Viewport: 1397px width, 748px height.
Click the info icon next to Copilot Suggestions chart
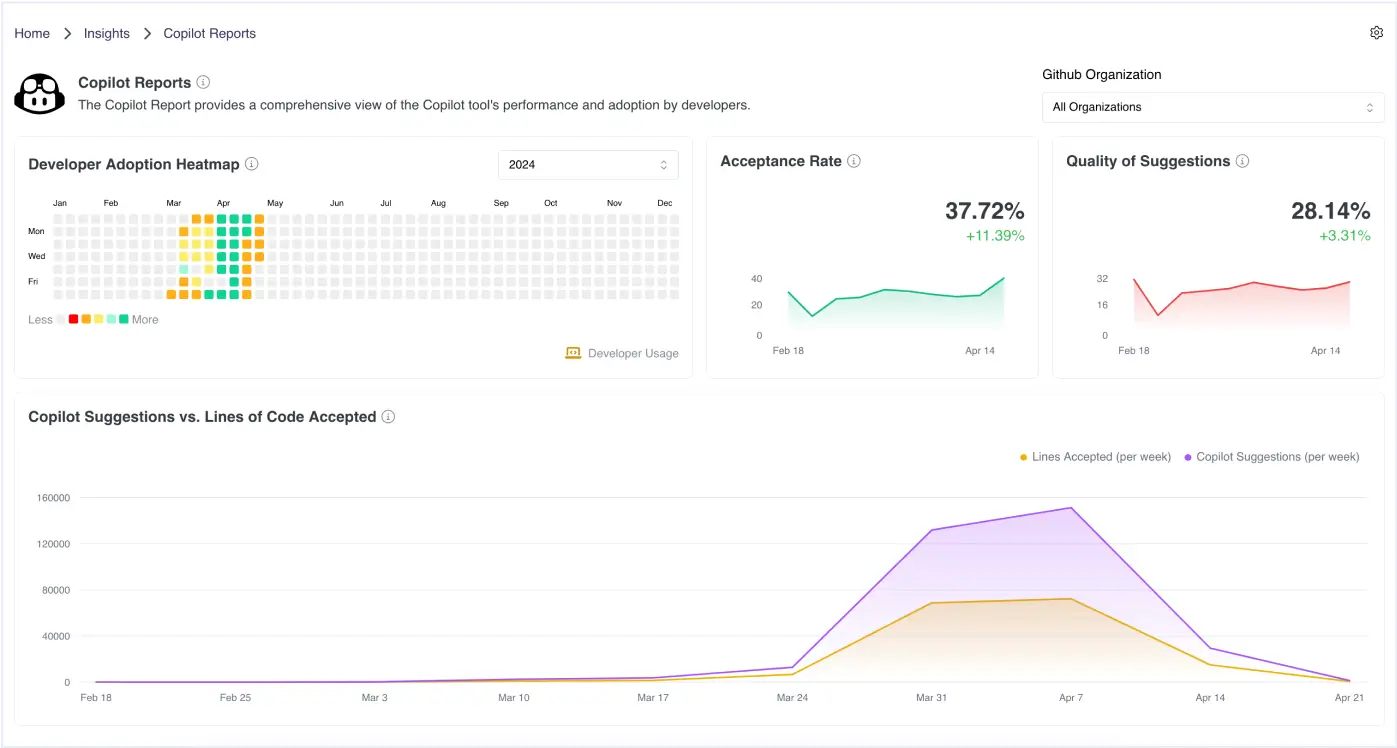click(388, 417)
